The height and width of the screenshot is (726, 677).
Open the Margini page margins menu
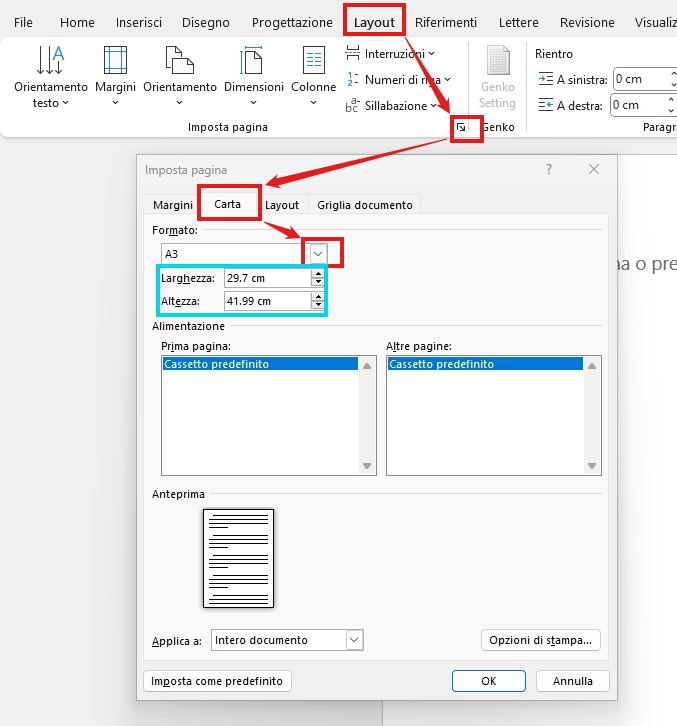[115, 75]
